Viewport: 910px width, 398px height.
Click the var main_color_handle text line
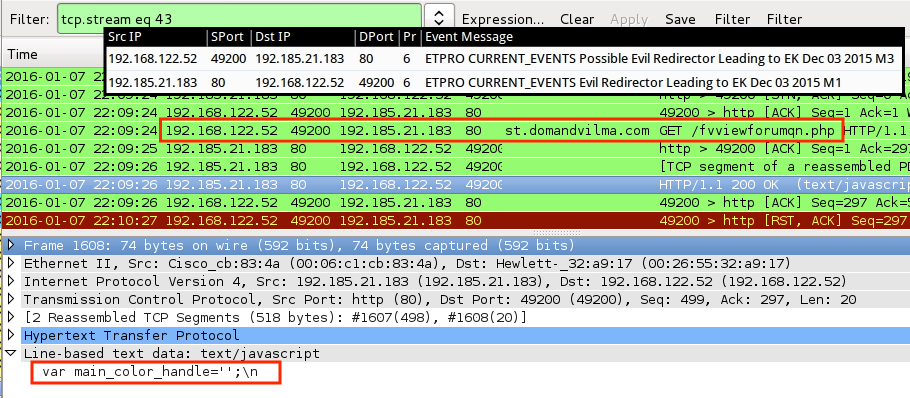pos(150,372)
